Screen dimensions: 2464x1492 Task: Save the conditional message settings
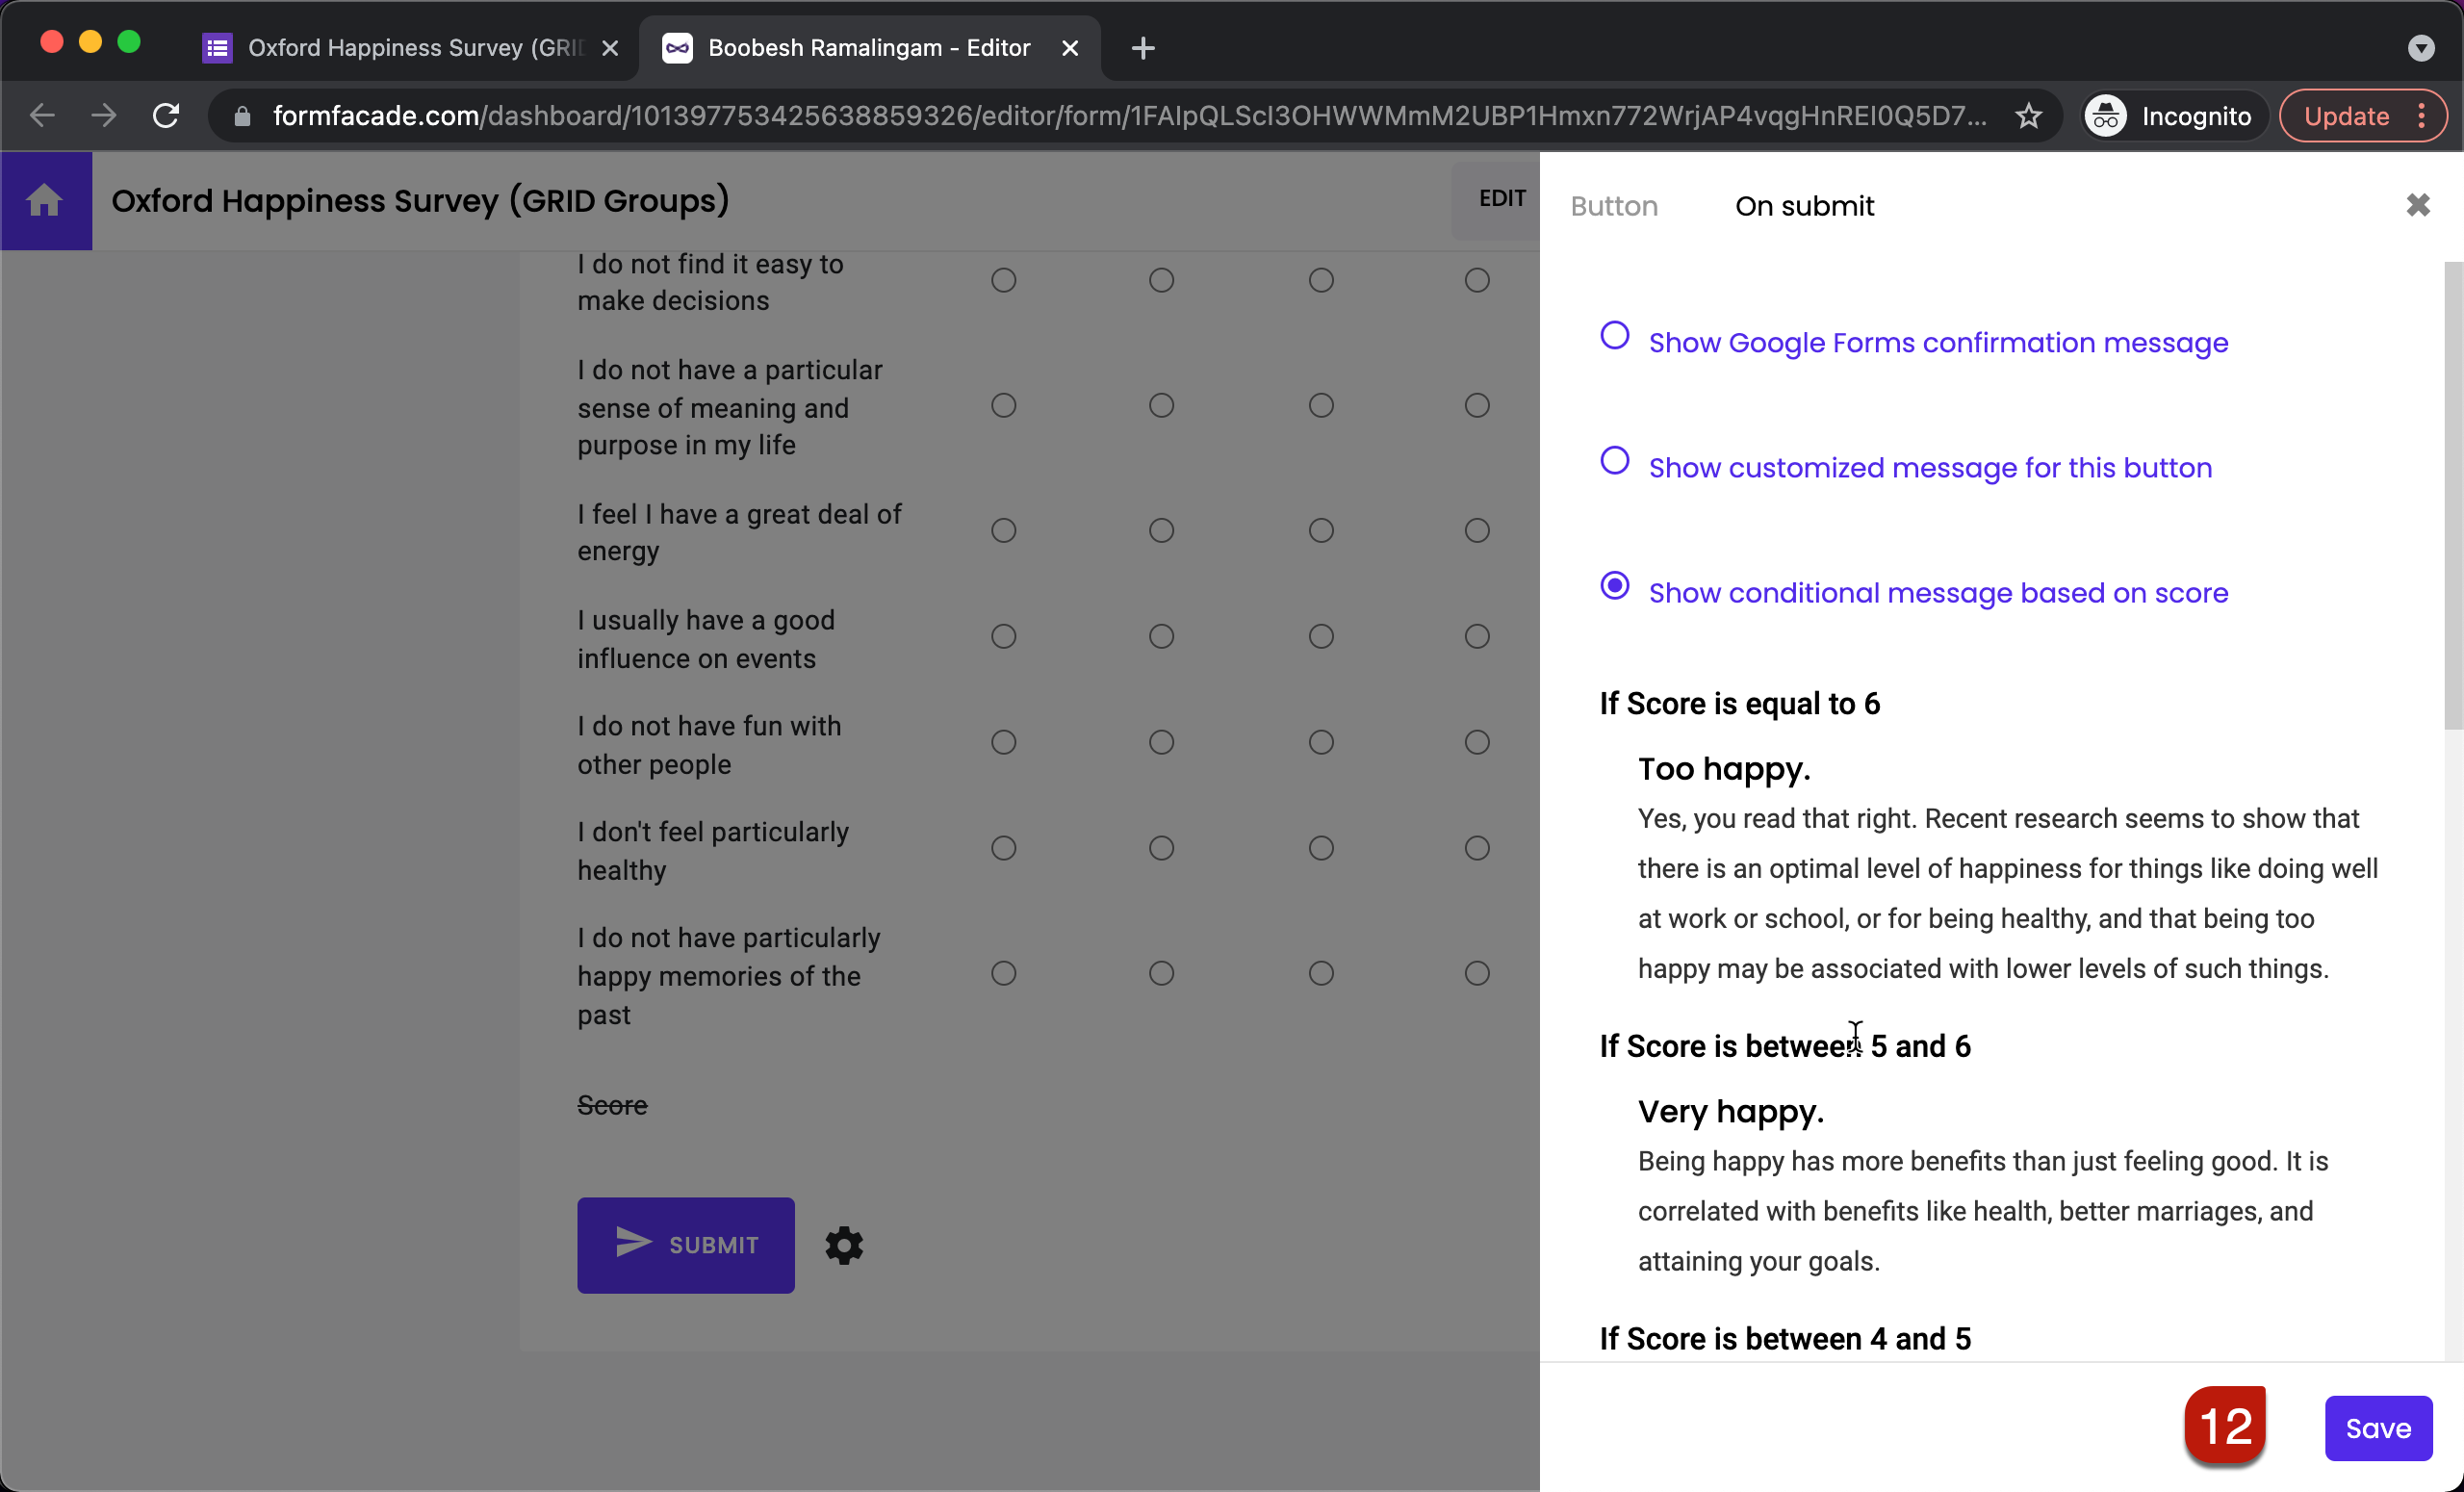coord(2378,1427)
